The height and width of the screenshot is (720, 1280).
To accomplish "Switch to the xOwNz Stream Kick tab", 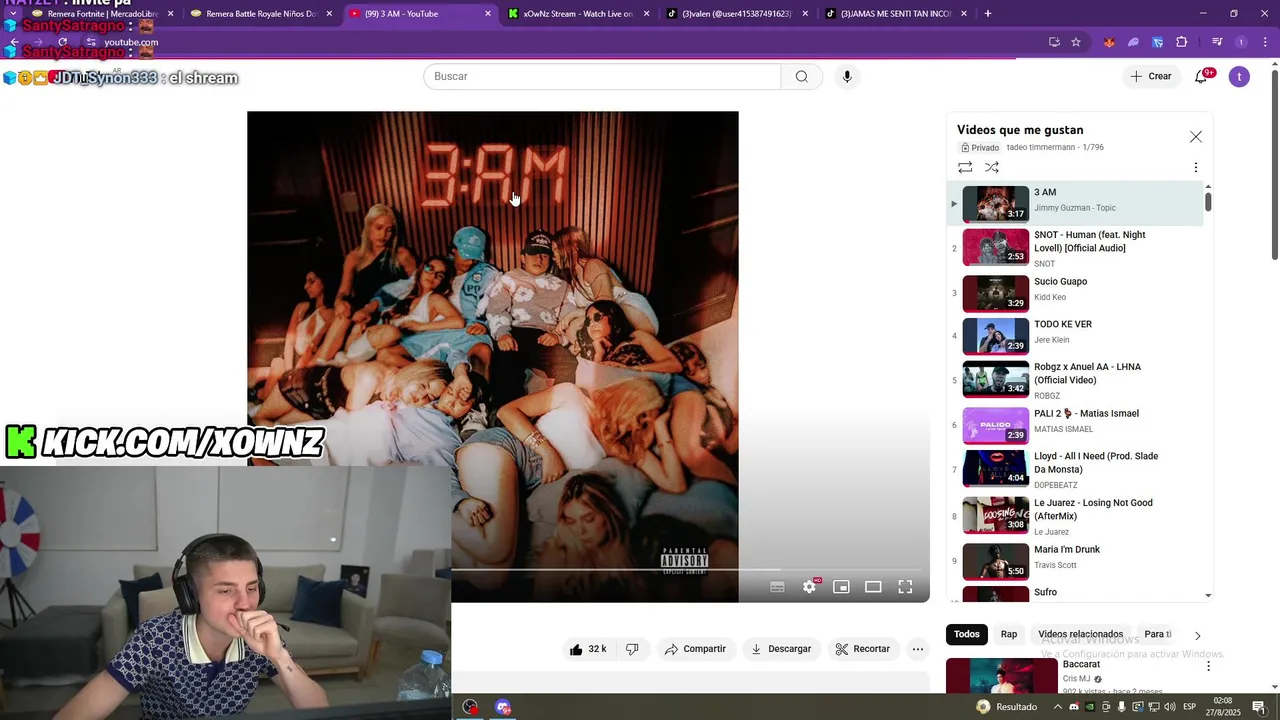I will pos(577,14).
